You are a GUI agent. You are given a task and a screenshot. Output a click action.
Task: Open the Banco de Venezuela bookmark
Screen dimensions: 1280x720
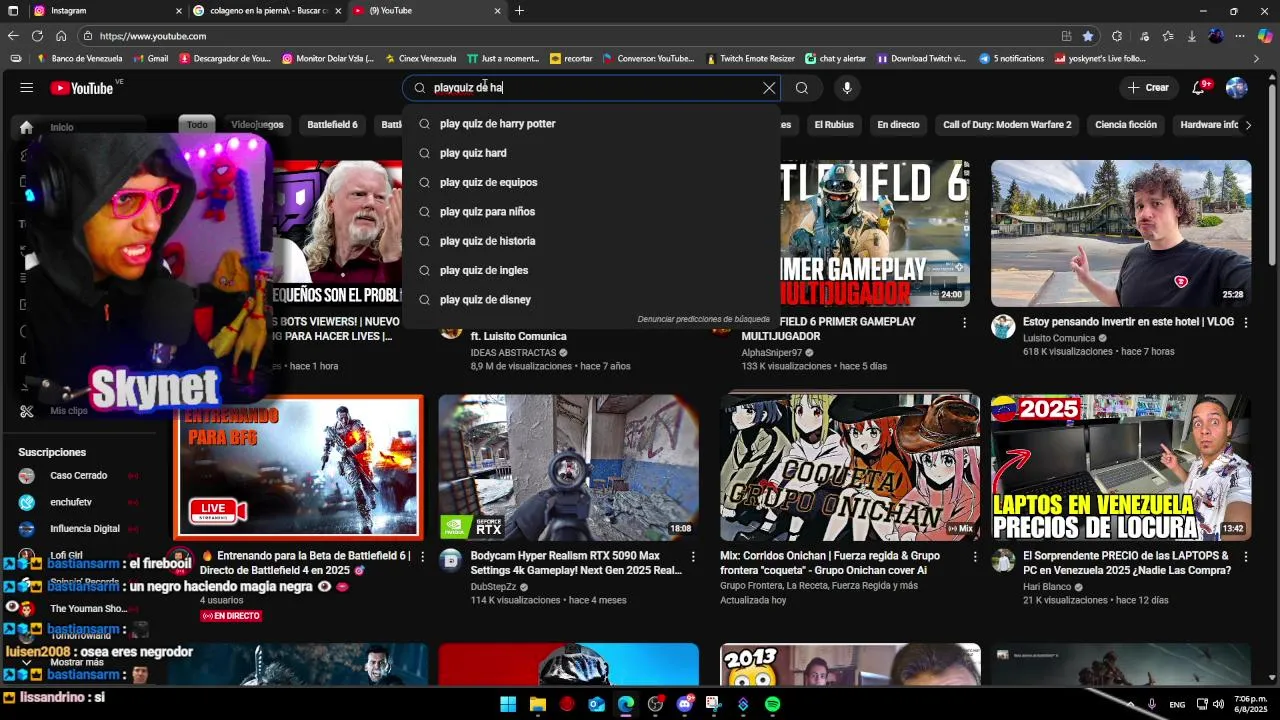point(79,59)
